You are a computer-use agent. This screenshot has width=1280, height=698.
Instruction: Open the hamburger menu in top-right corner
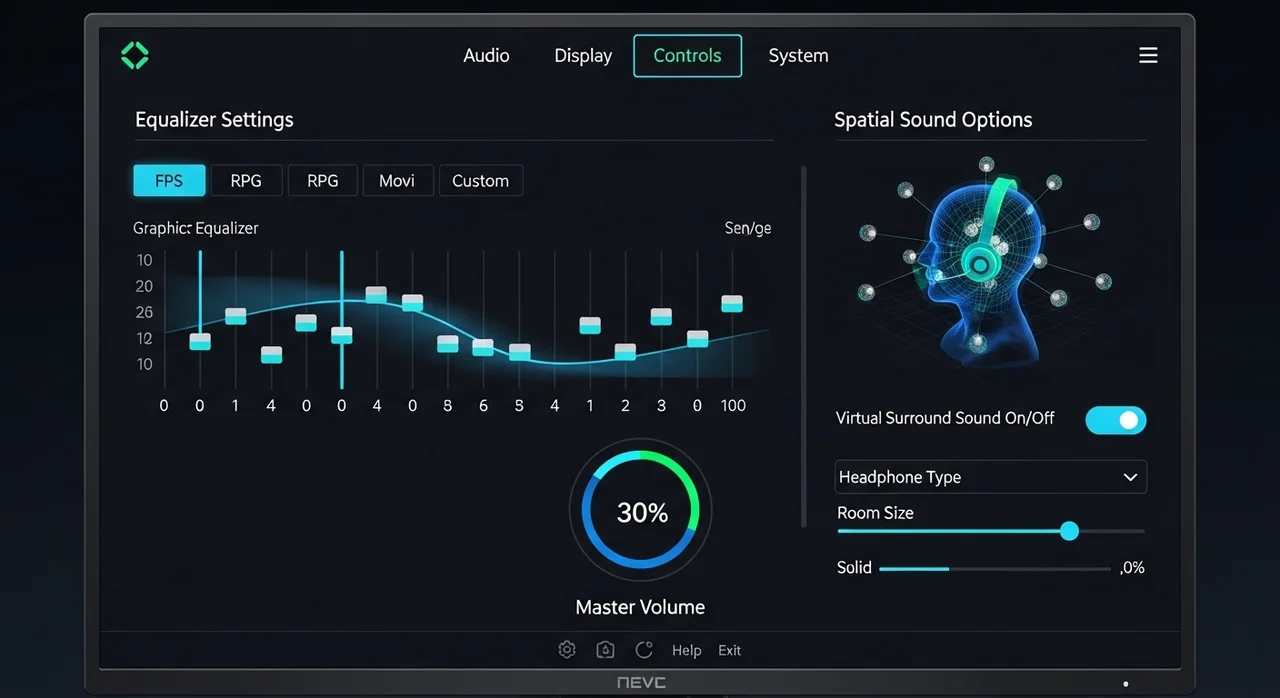point(1148,55)
